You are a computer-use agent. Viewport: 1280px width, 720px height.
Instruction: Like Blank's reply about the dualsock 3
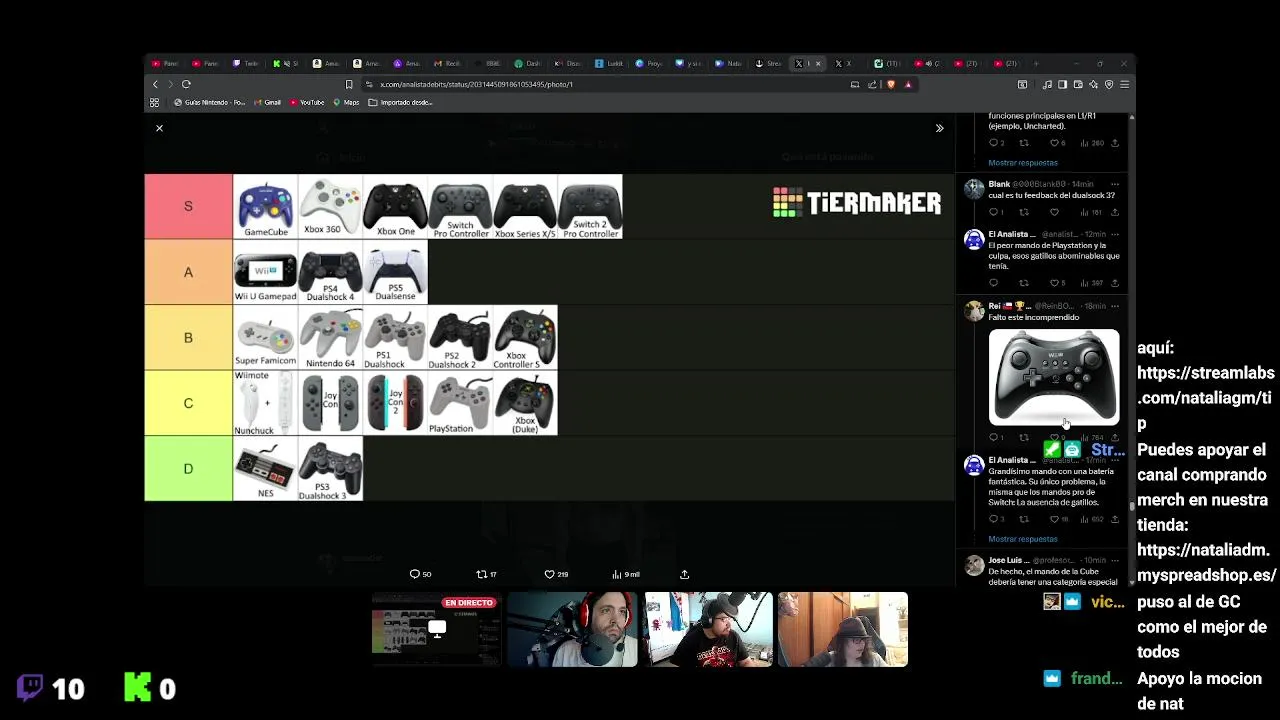[1054, 212]
